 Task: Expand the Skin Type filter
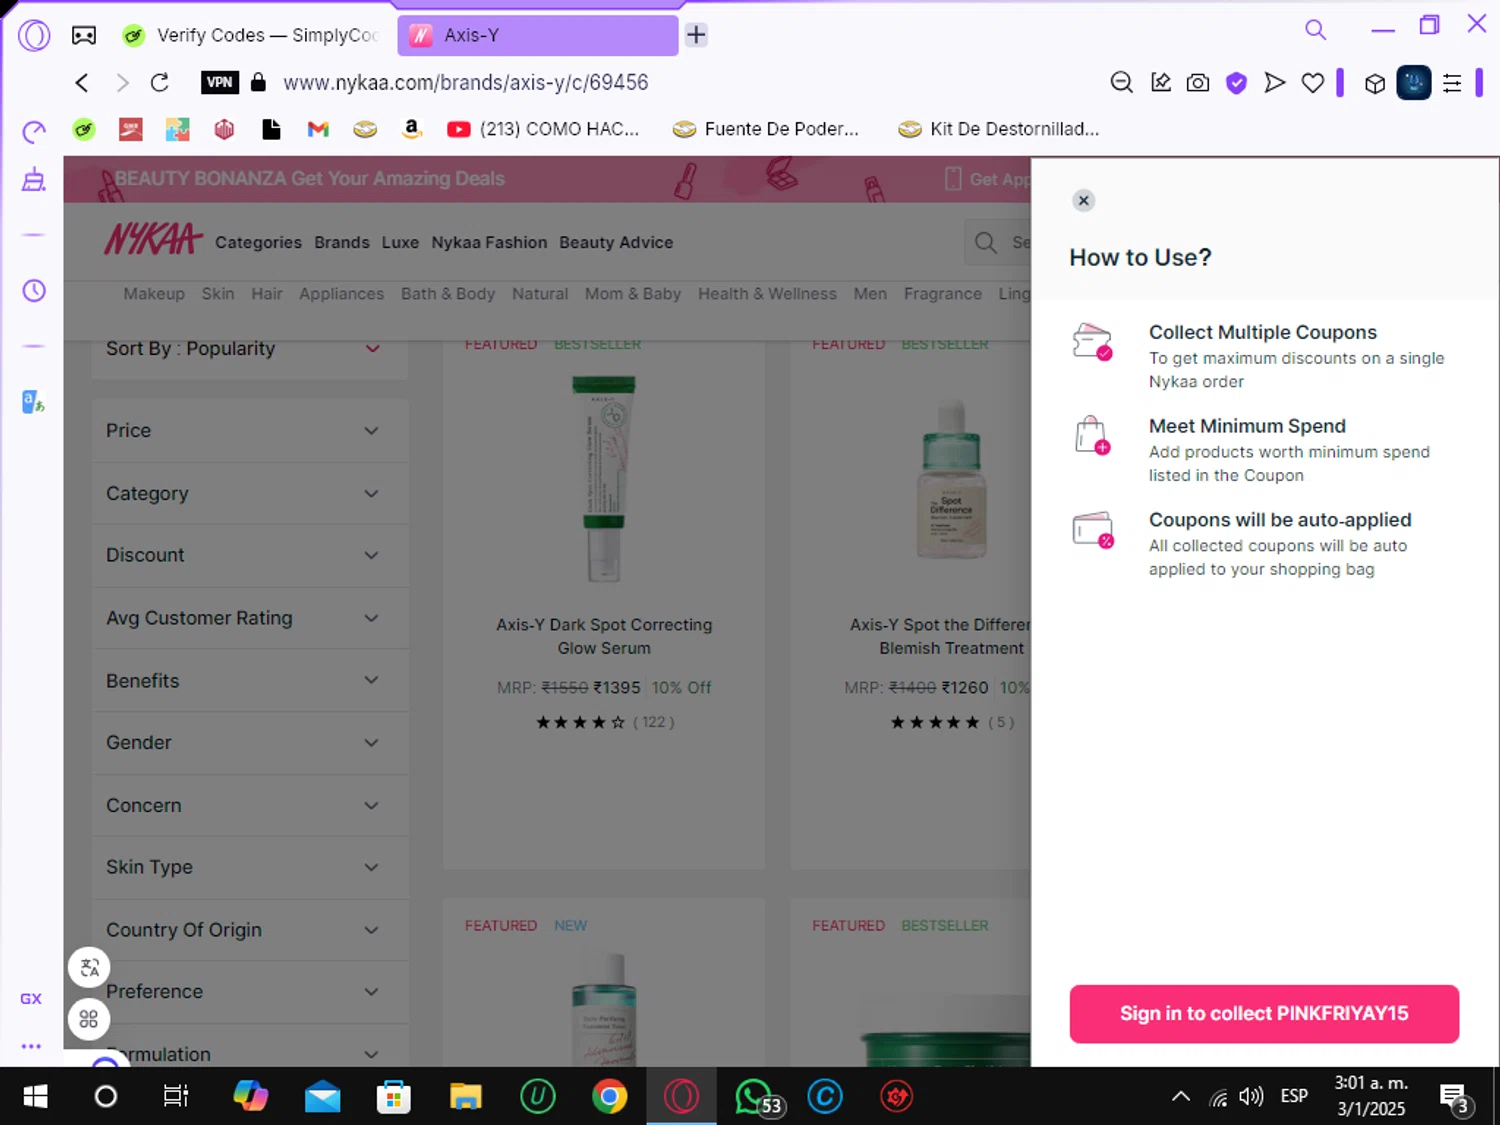click(250, 867)
